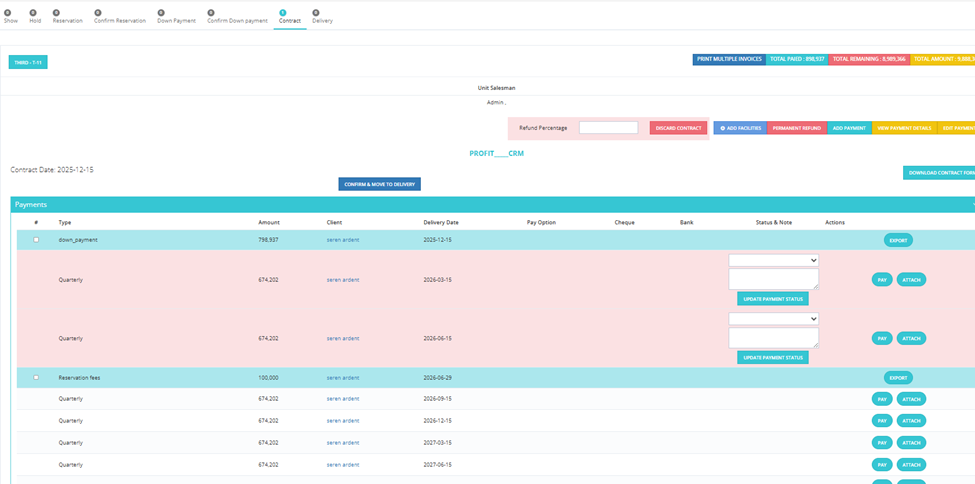Click Confirm & Move to Delivery button
975x484 pixels.
coord(379,184)
